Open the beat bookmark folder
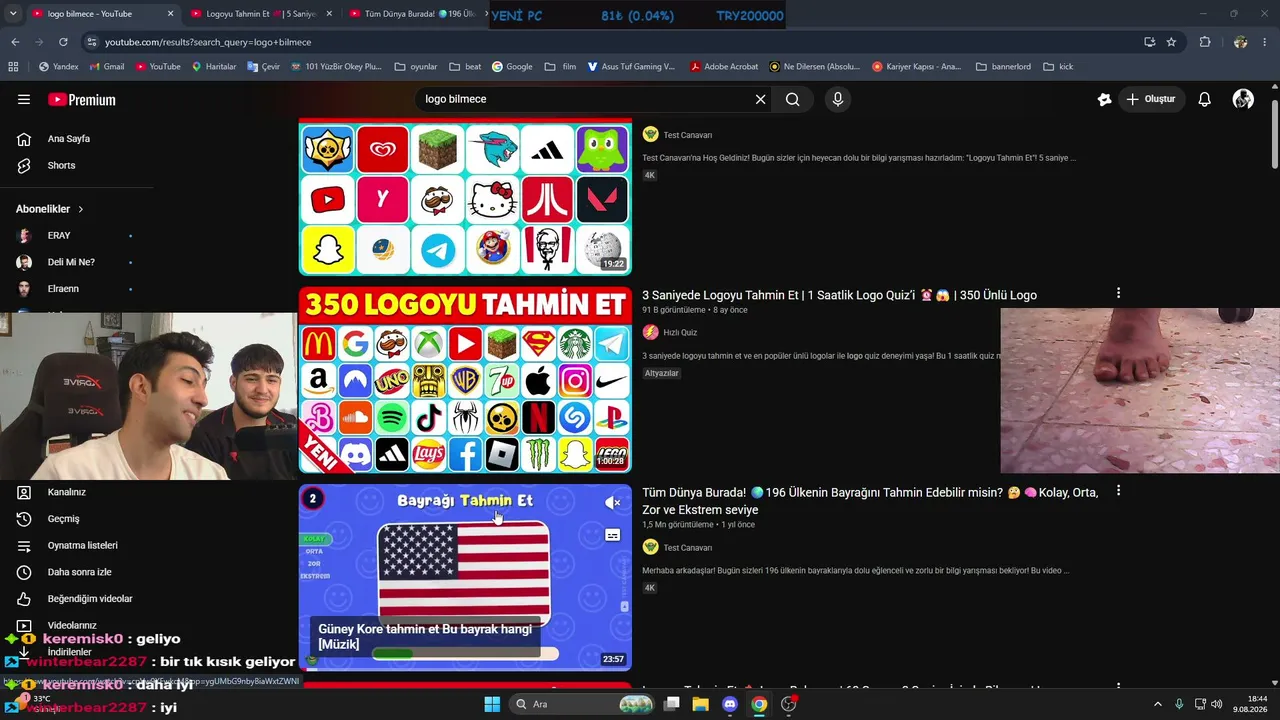1280x720 pixels. point(465,67)
